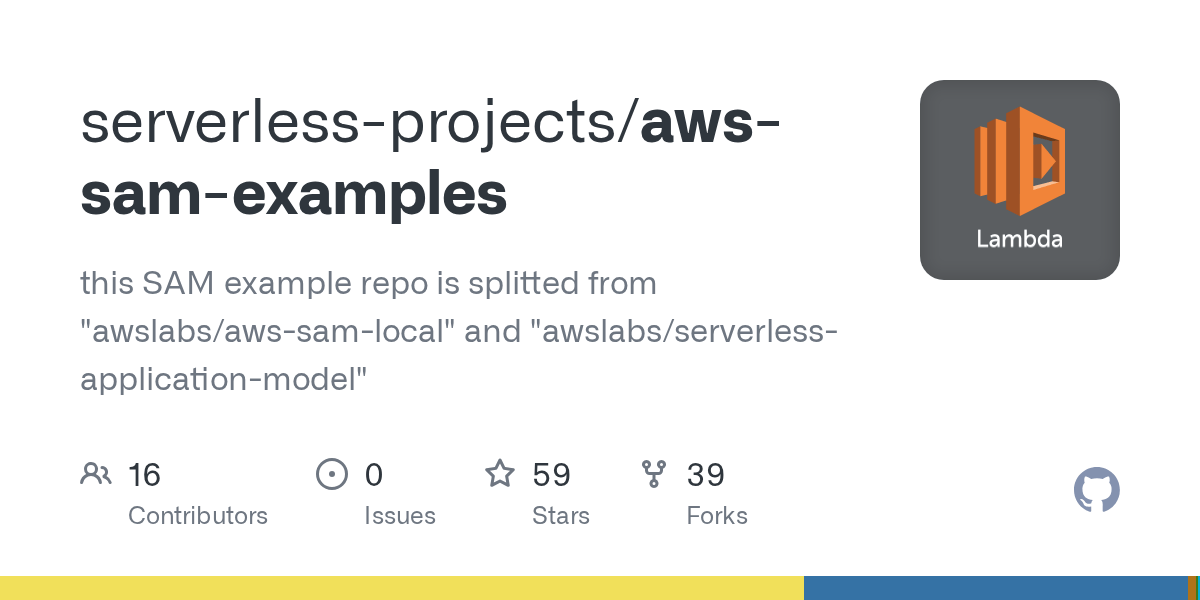Click the Contributors people icon
1200x600 pixels.
[x=96, y=473]
